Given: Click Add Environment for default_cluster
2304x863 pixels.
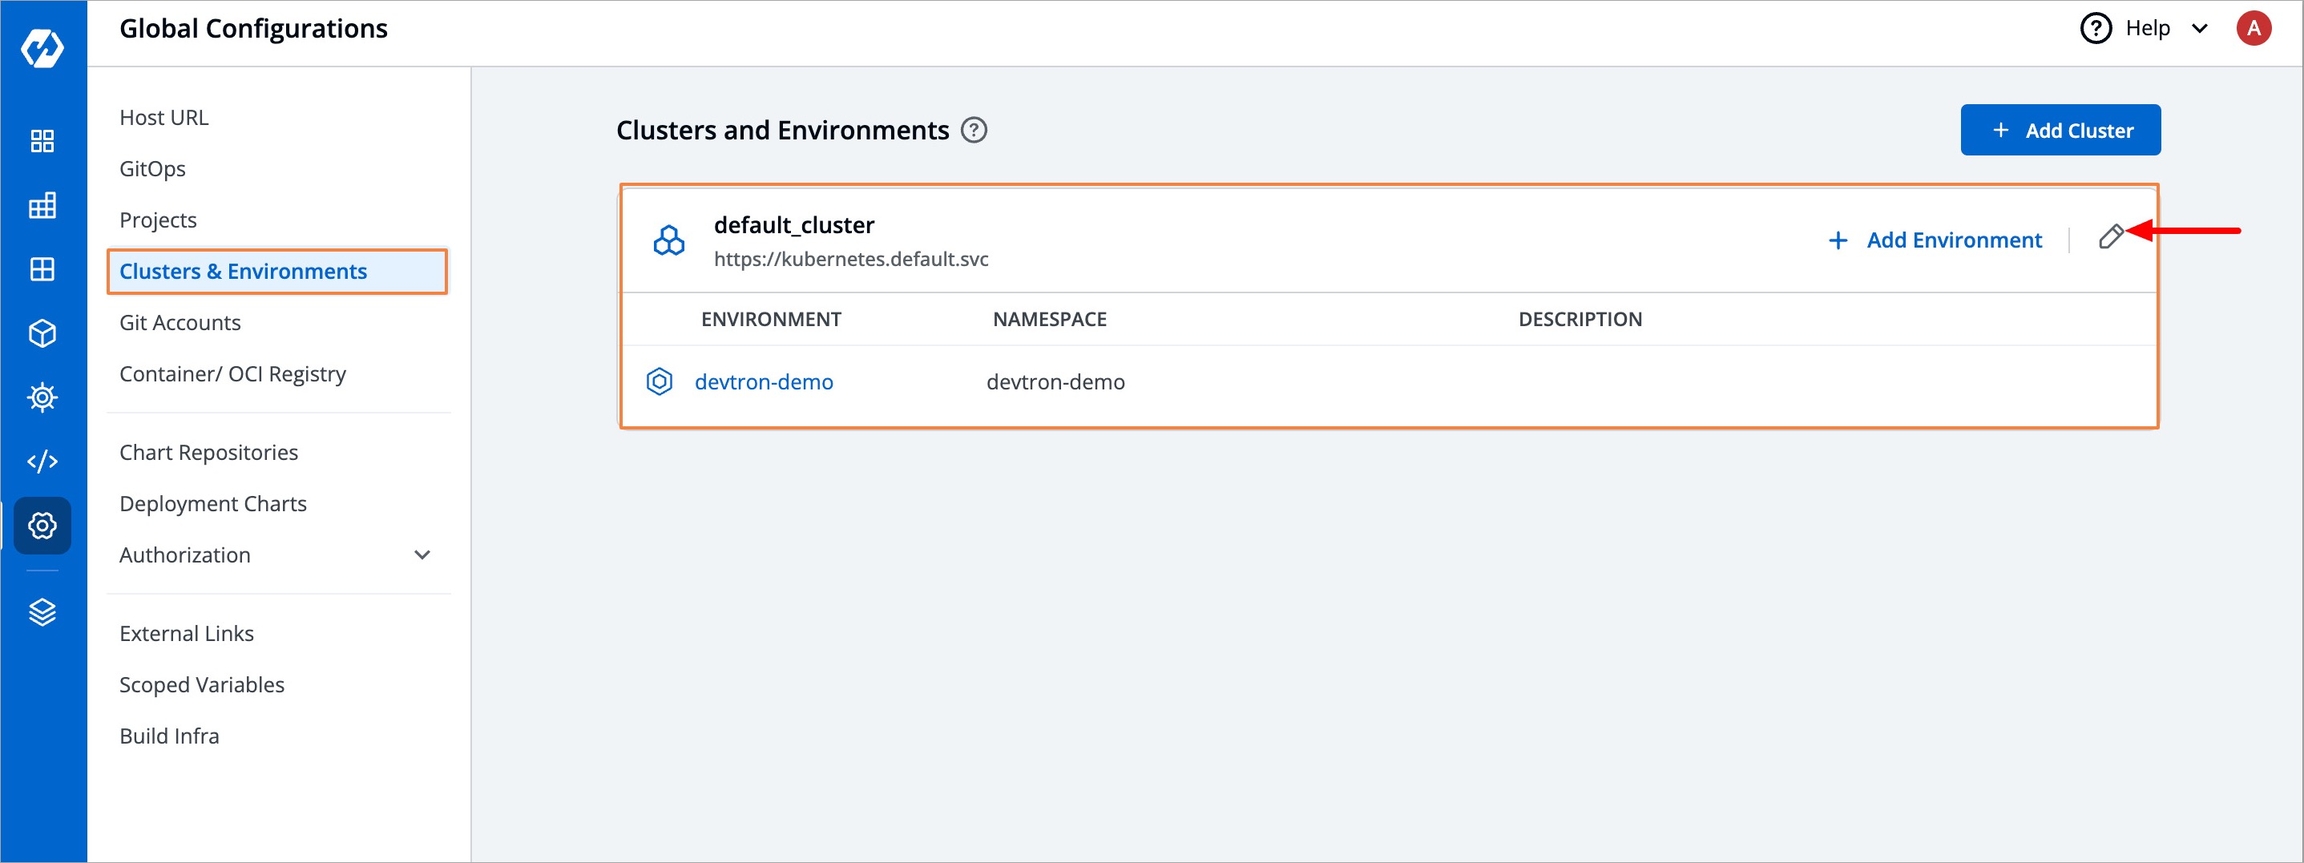Looking at the screenshot, I should point(1935,240).
